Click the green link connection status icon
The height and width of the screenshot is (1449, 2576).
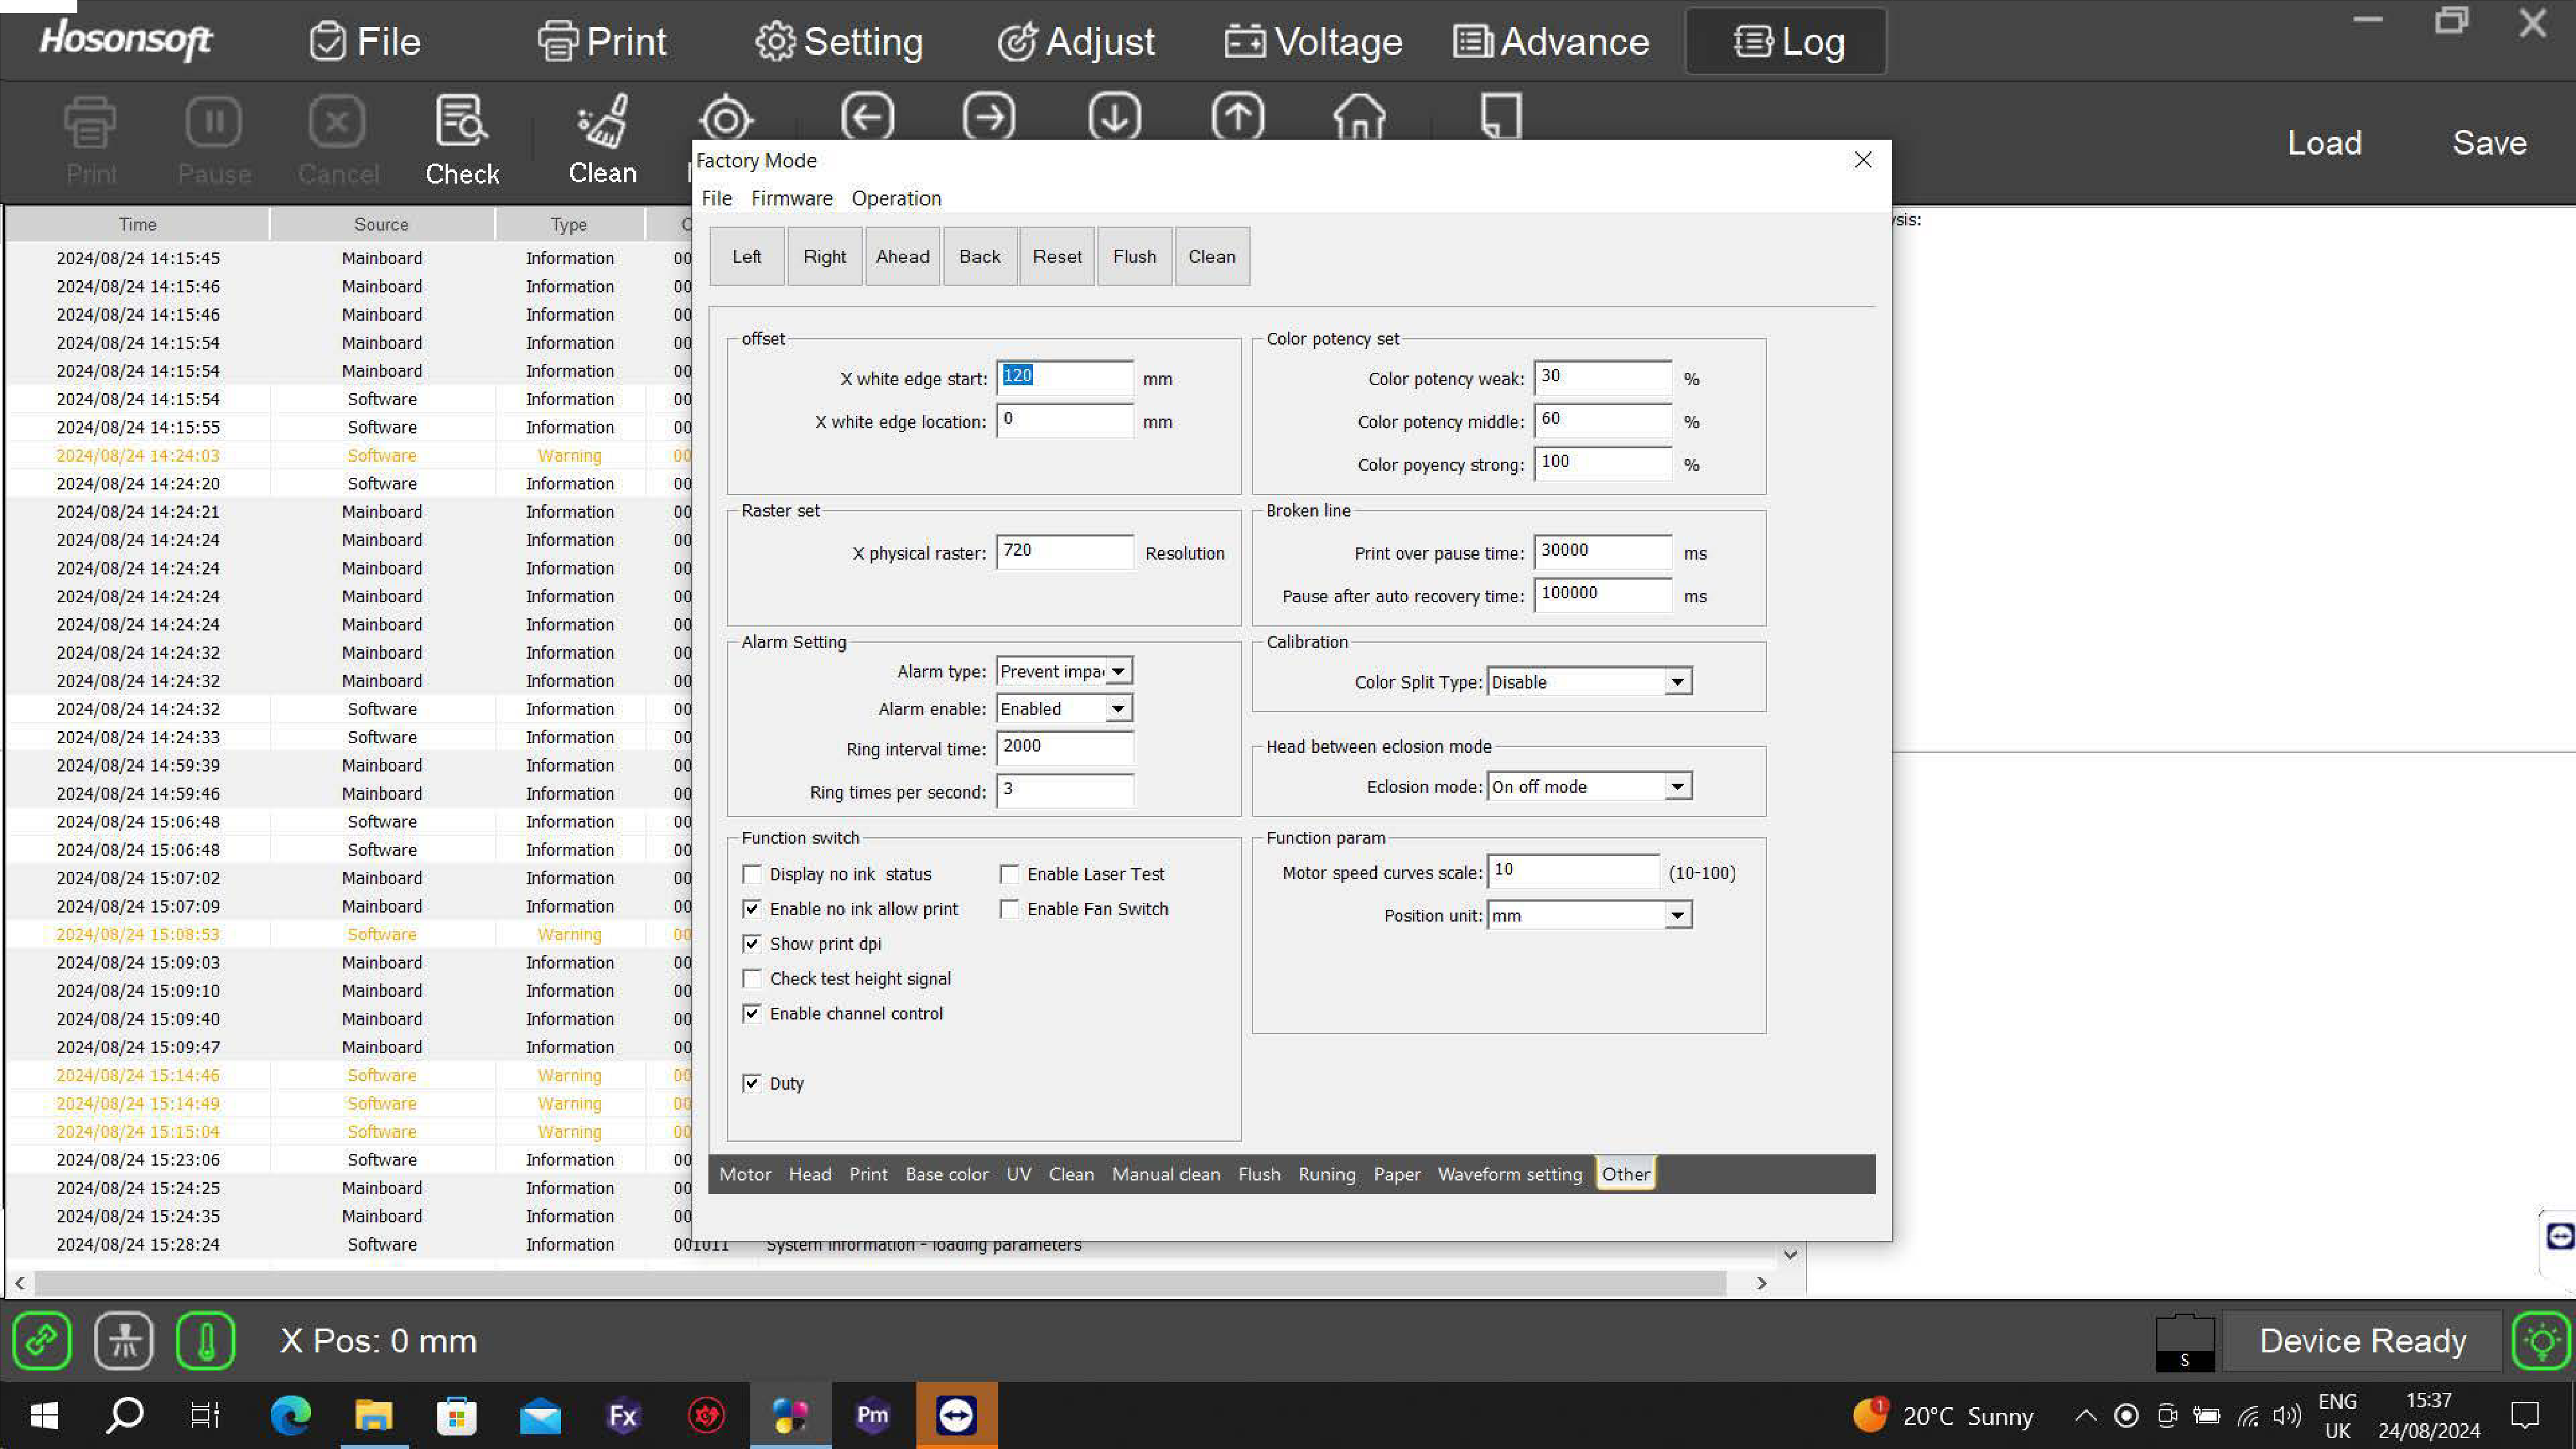click(x=42, y=1340)
